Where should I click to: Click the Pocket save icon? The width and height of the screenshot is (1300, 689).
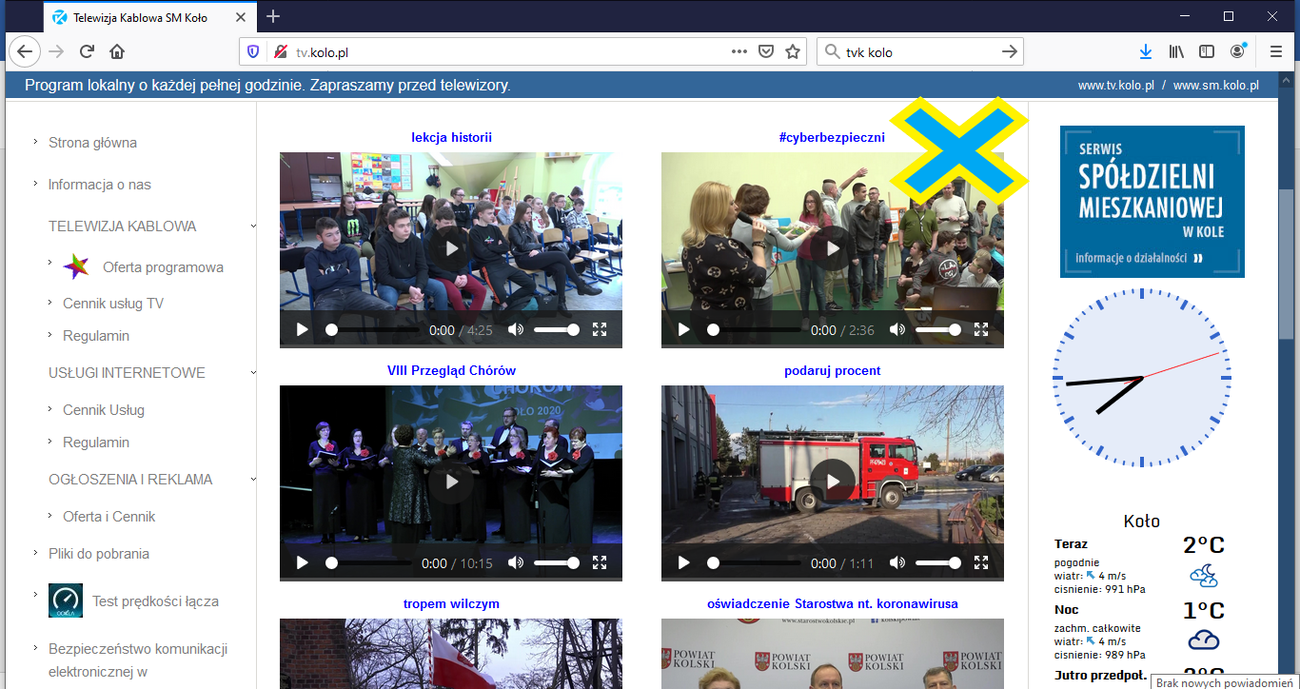(x=766, y=51)
